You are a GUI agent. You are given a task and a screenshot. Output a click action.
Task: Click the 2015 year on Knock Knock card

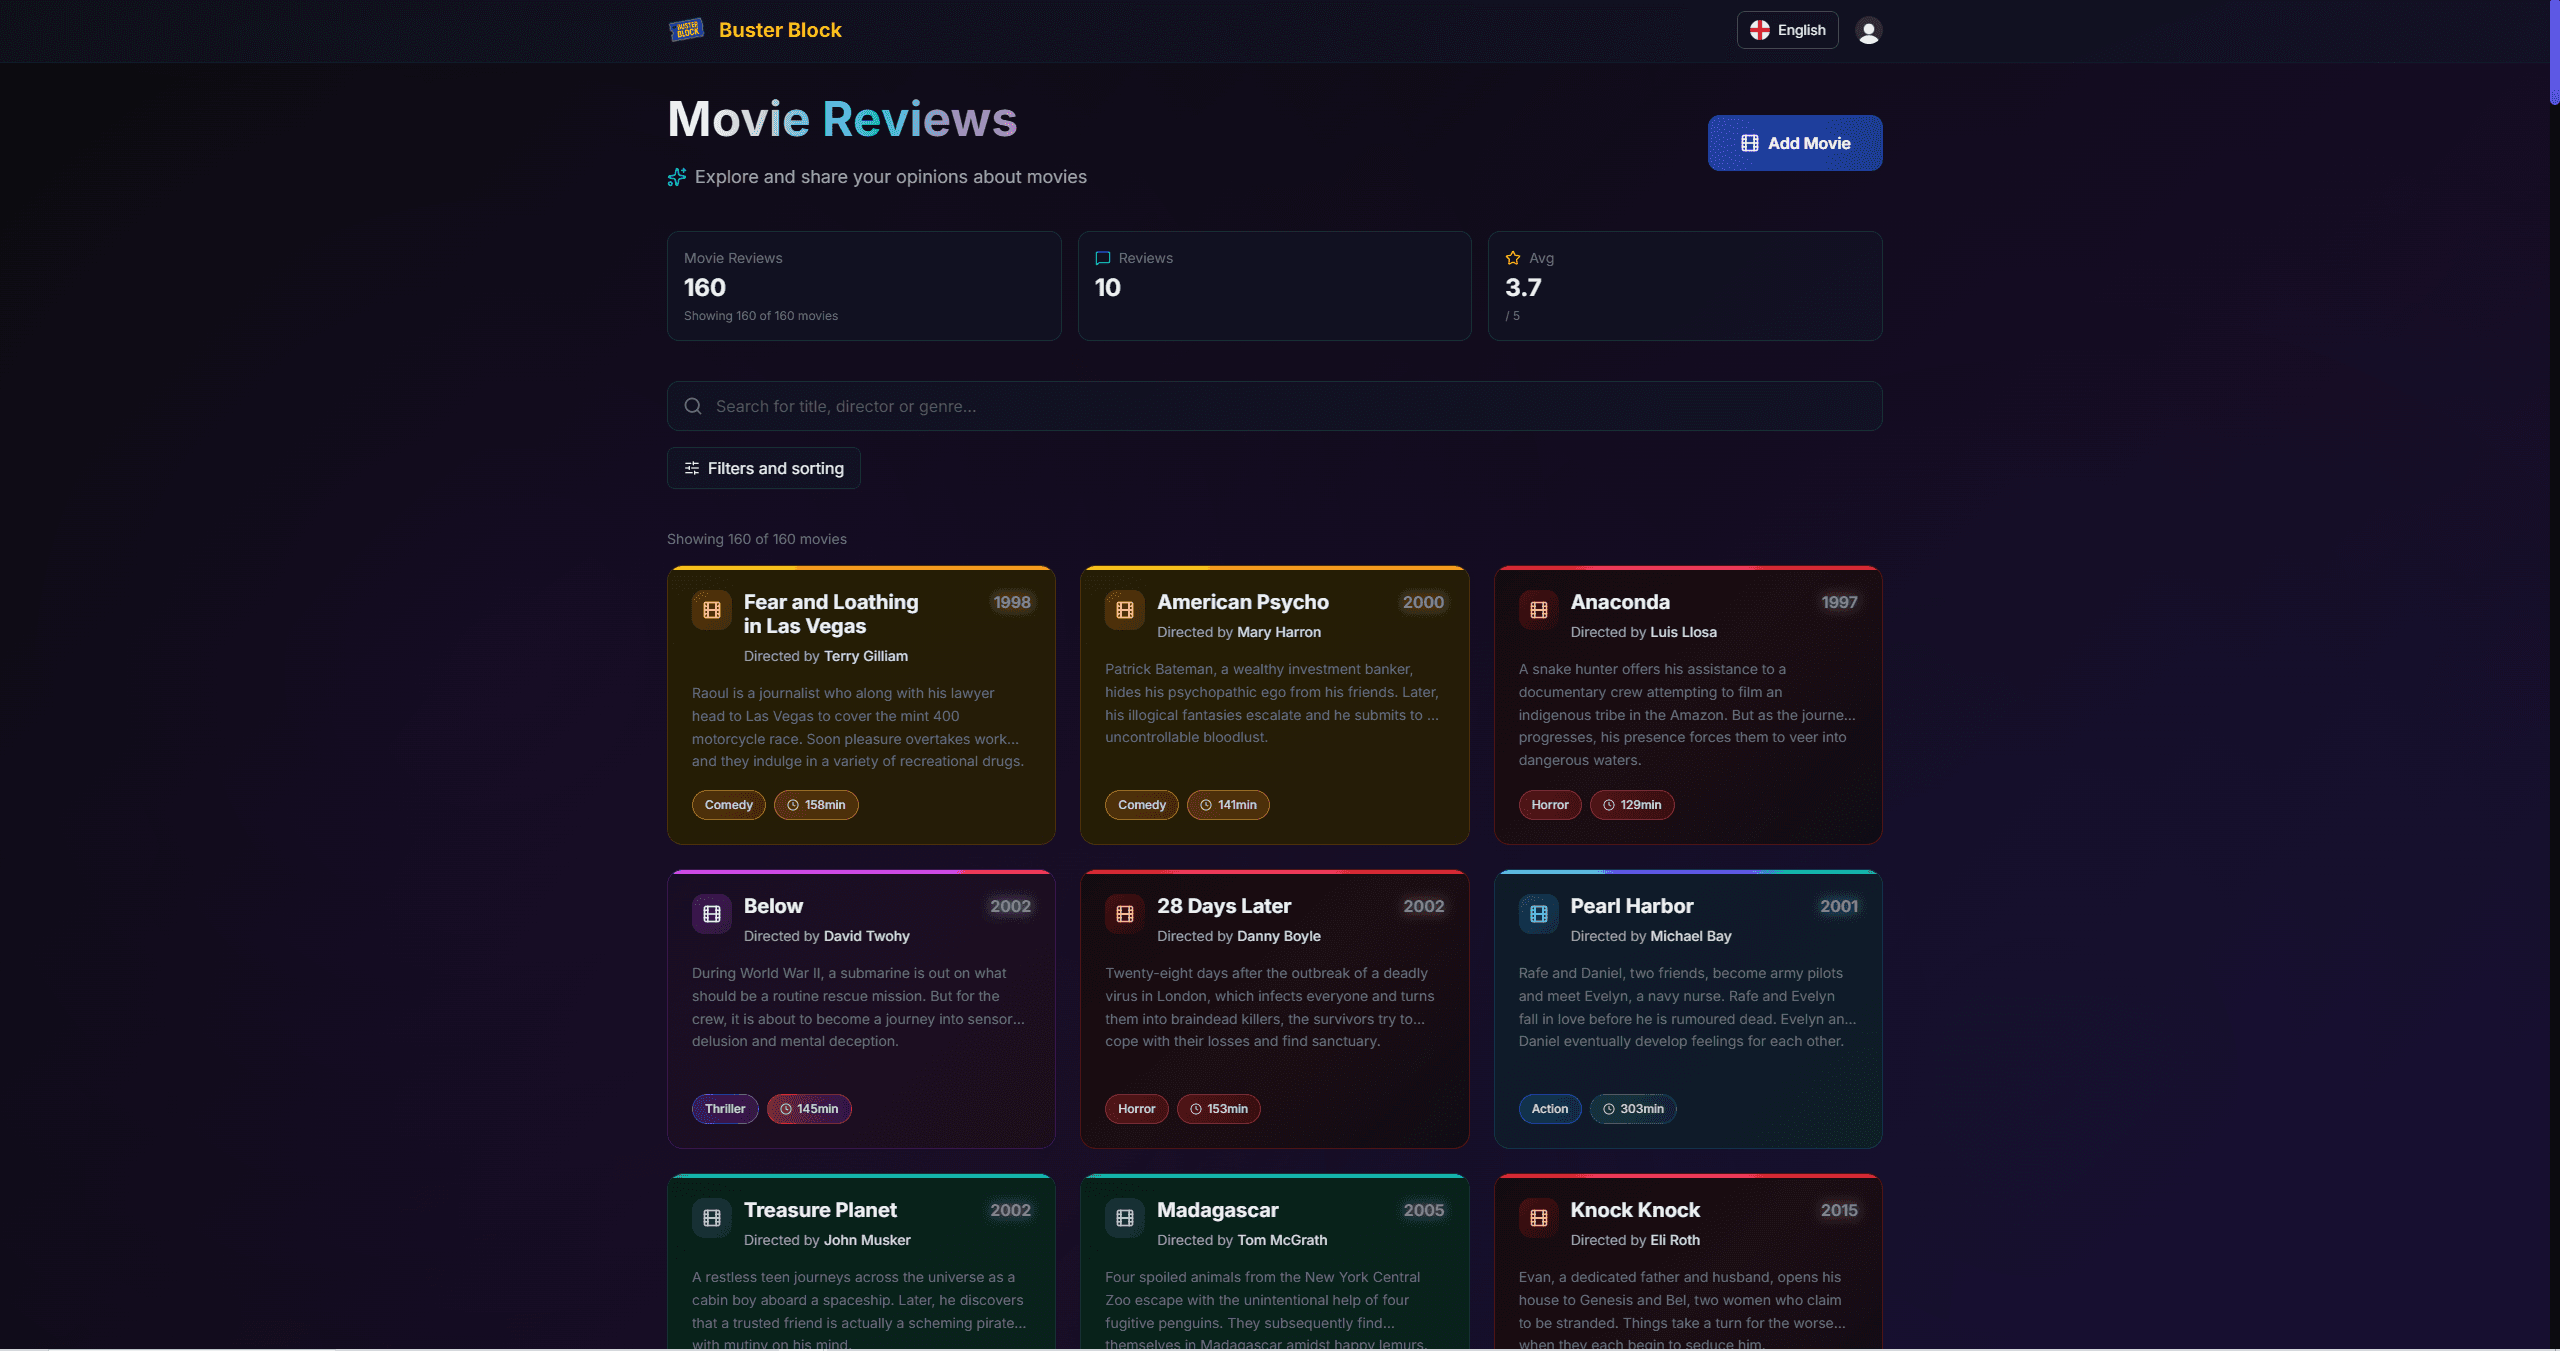pos(1840,1210)
